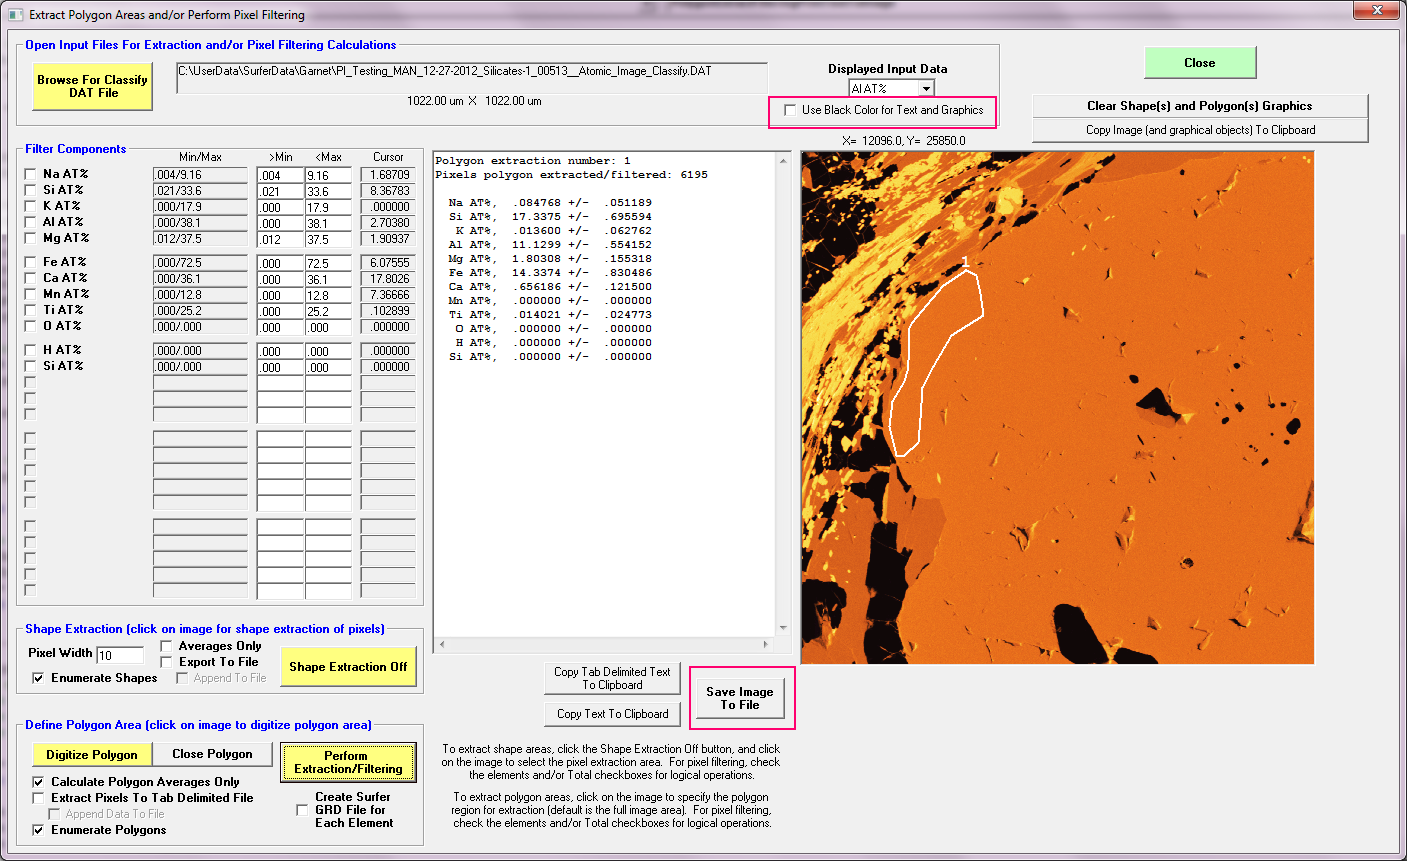Click Copy Tab Delimited Text To Clipboard
1407x861 pixels.
[x=612, y=678]
